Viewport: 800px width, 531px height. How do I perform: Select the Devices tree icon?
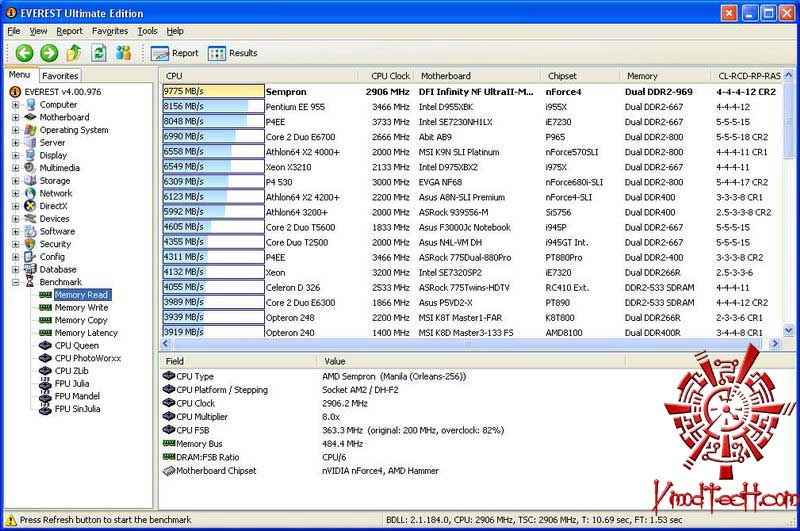tap(31, 219)
